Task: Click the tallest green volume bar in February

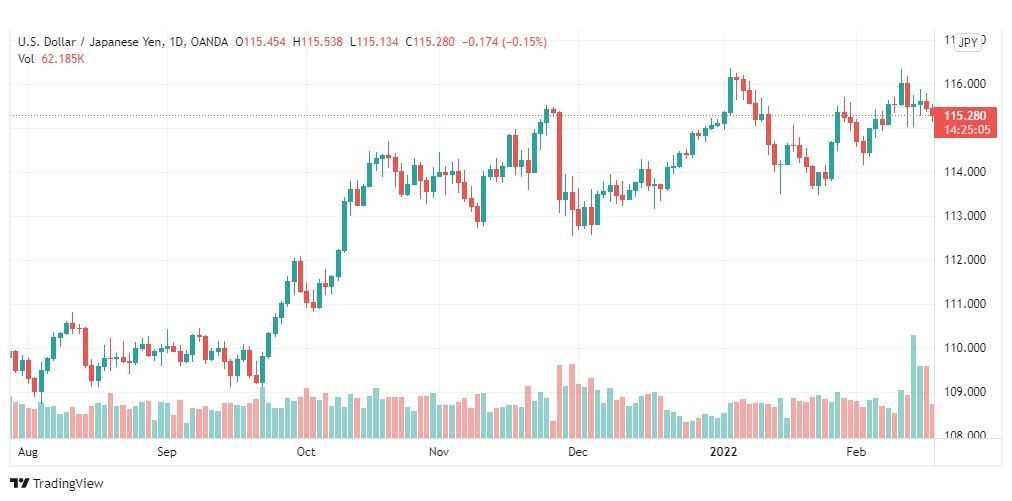Action: pos(913,386)
